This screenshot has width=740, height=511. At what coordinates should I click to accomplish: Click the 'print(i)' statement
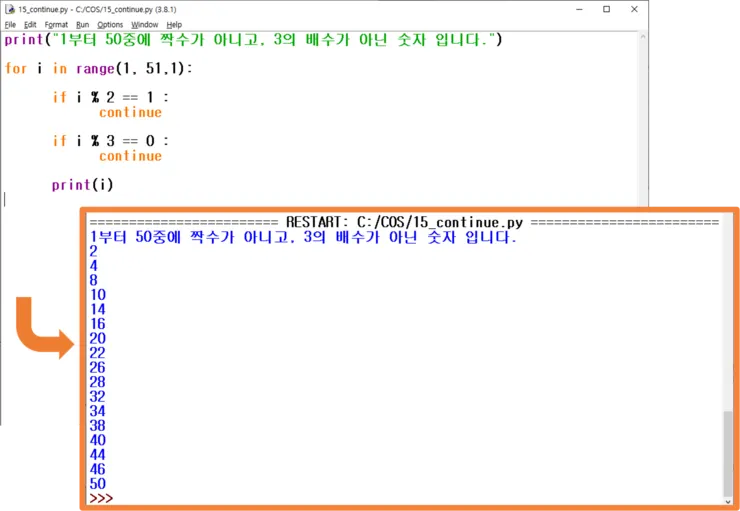(83, 185)
